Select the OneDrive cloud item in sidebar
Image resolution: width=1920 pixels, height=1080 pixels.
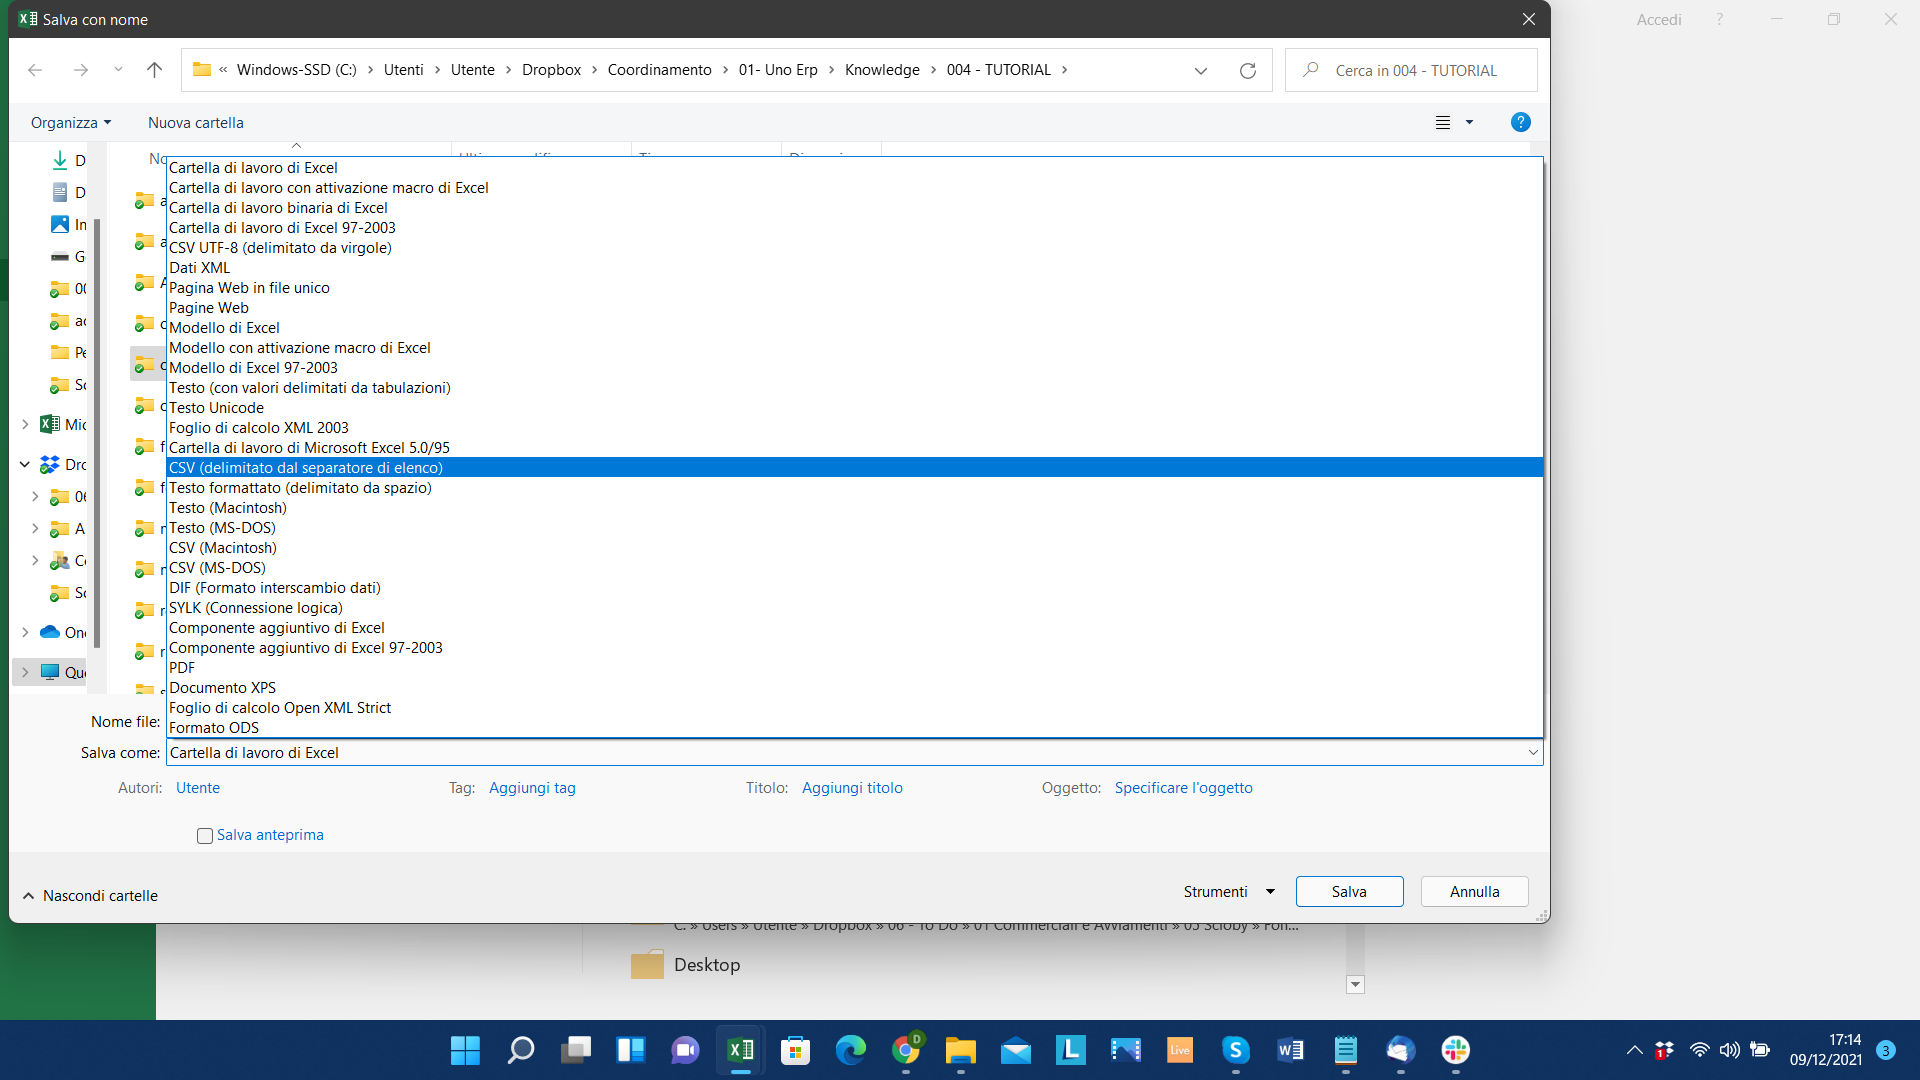click(63, 633)
